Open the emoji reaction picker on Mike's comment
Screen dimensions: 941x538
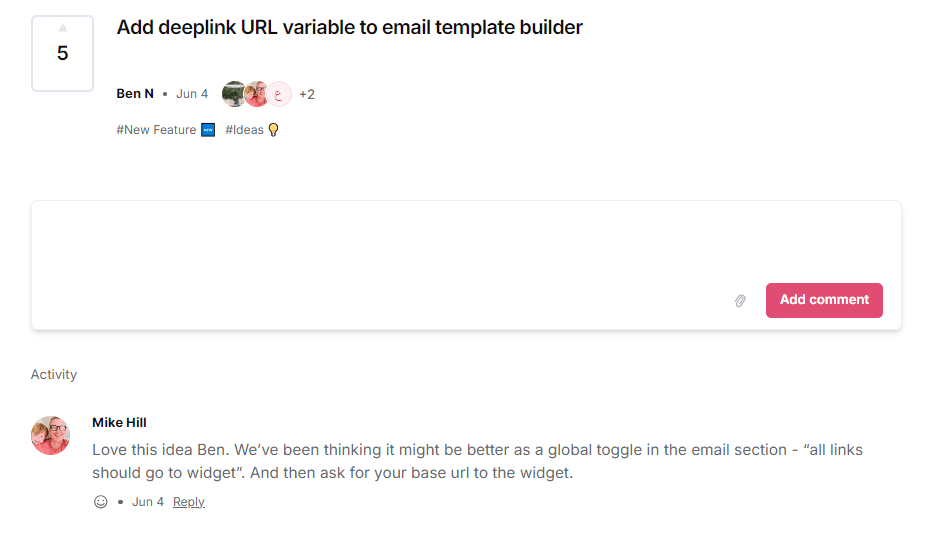point(101,502)
